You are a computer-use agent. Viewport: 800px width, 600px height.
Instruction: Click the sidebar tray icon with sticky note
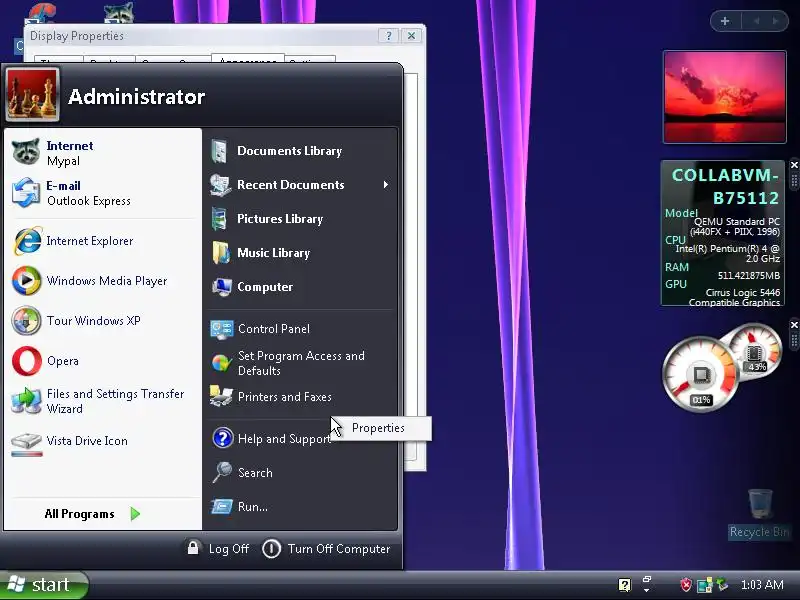tap(705, 585)
